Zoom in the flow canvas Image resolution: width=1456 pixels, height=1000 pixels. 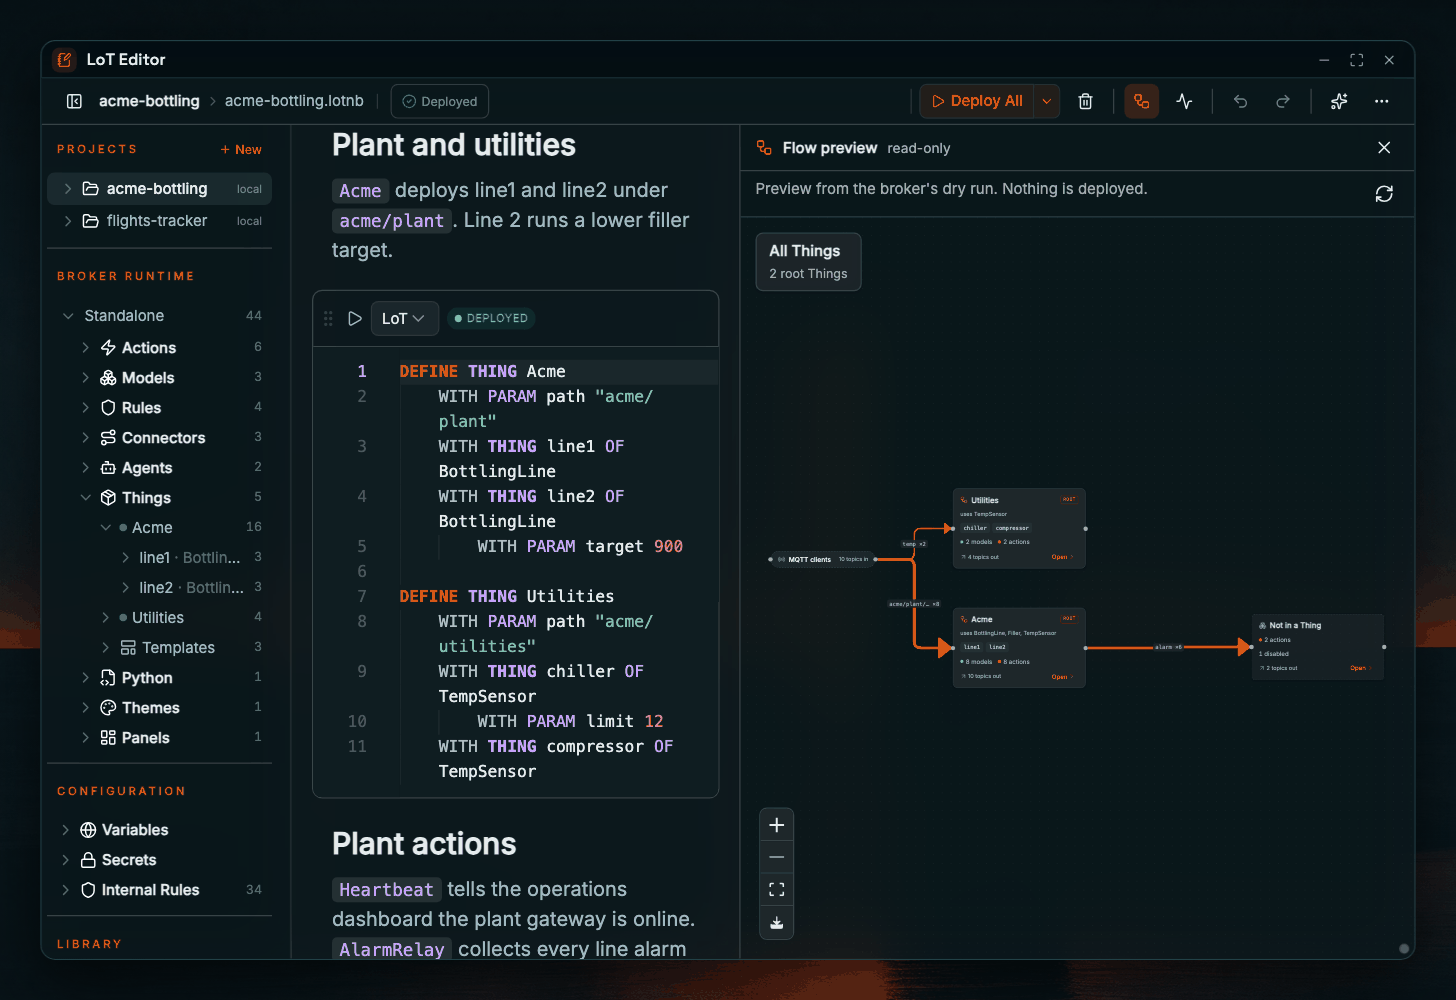click(777, 825)
